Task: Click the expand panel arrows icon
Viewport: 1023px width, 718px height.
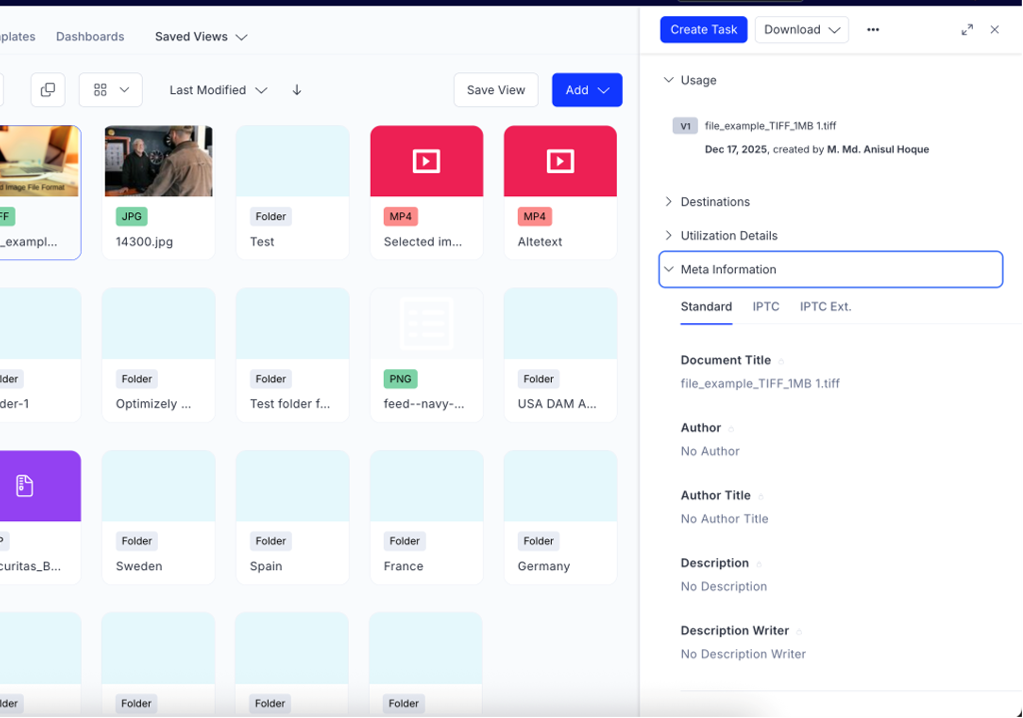Action: coord(967,29)
